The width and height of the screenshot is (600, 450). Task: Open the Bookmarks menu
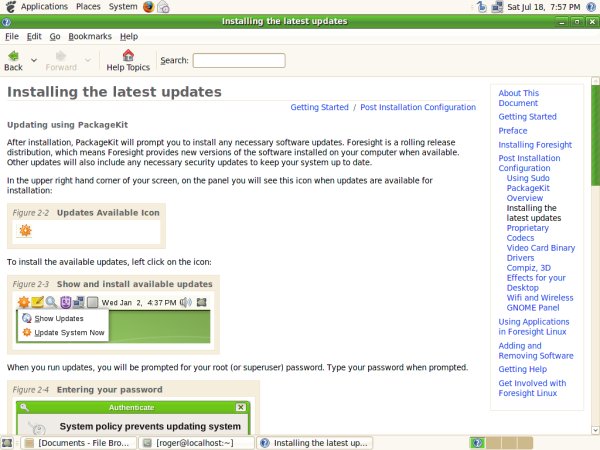point(90,36)
